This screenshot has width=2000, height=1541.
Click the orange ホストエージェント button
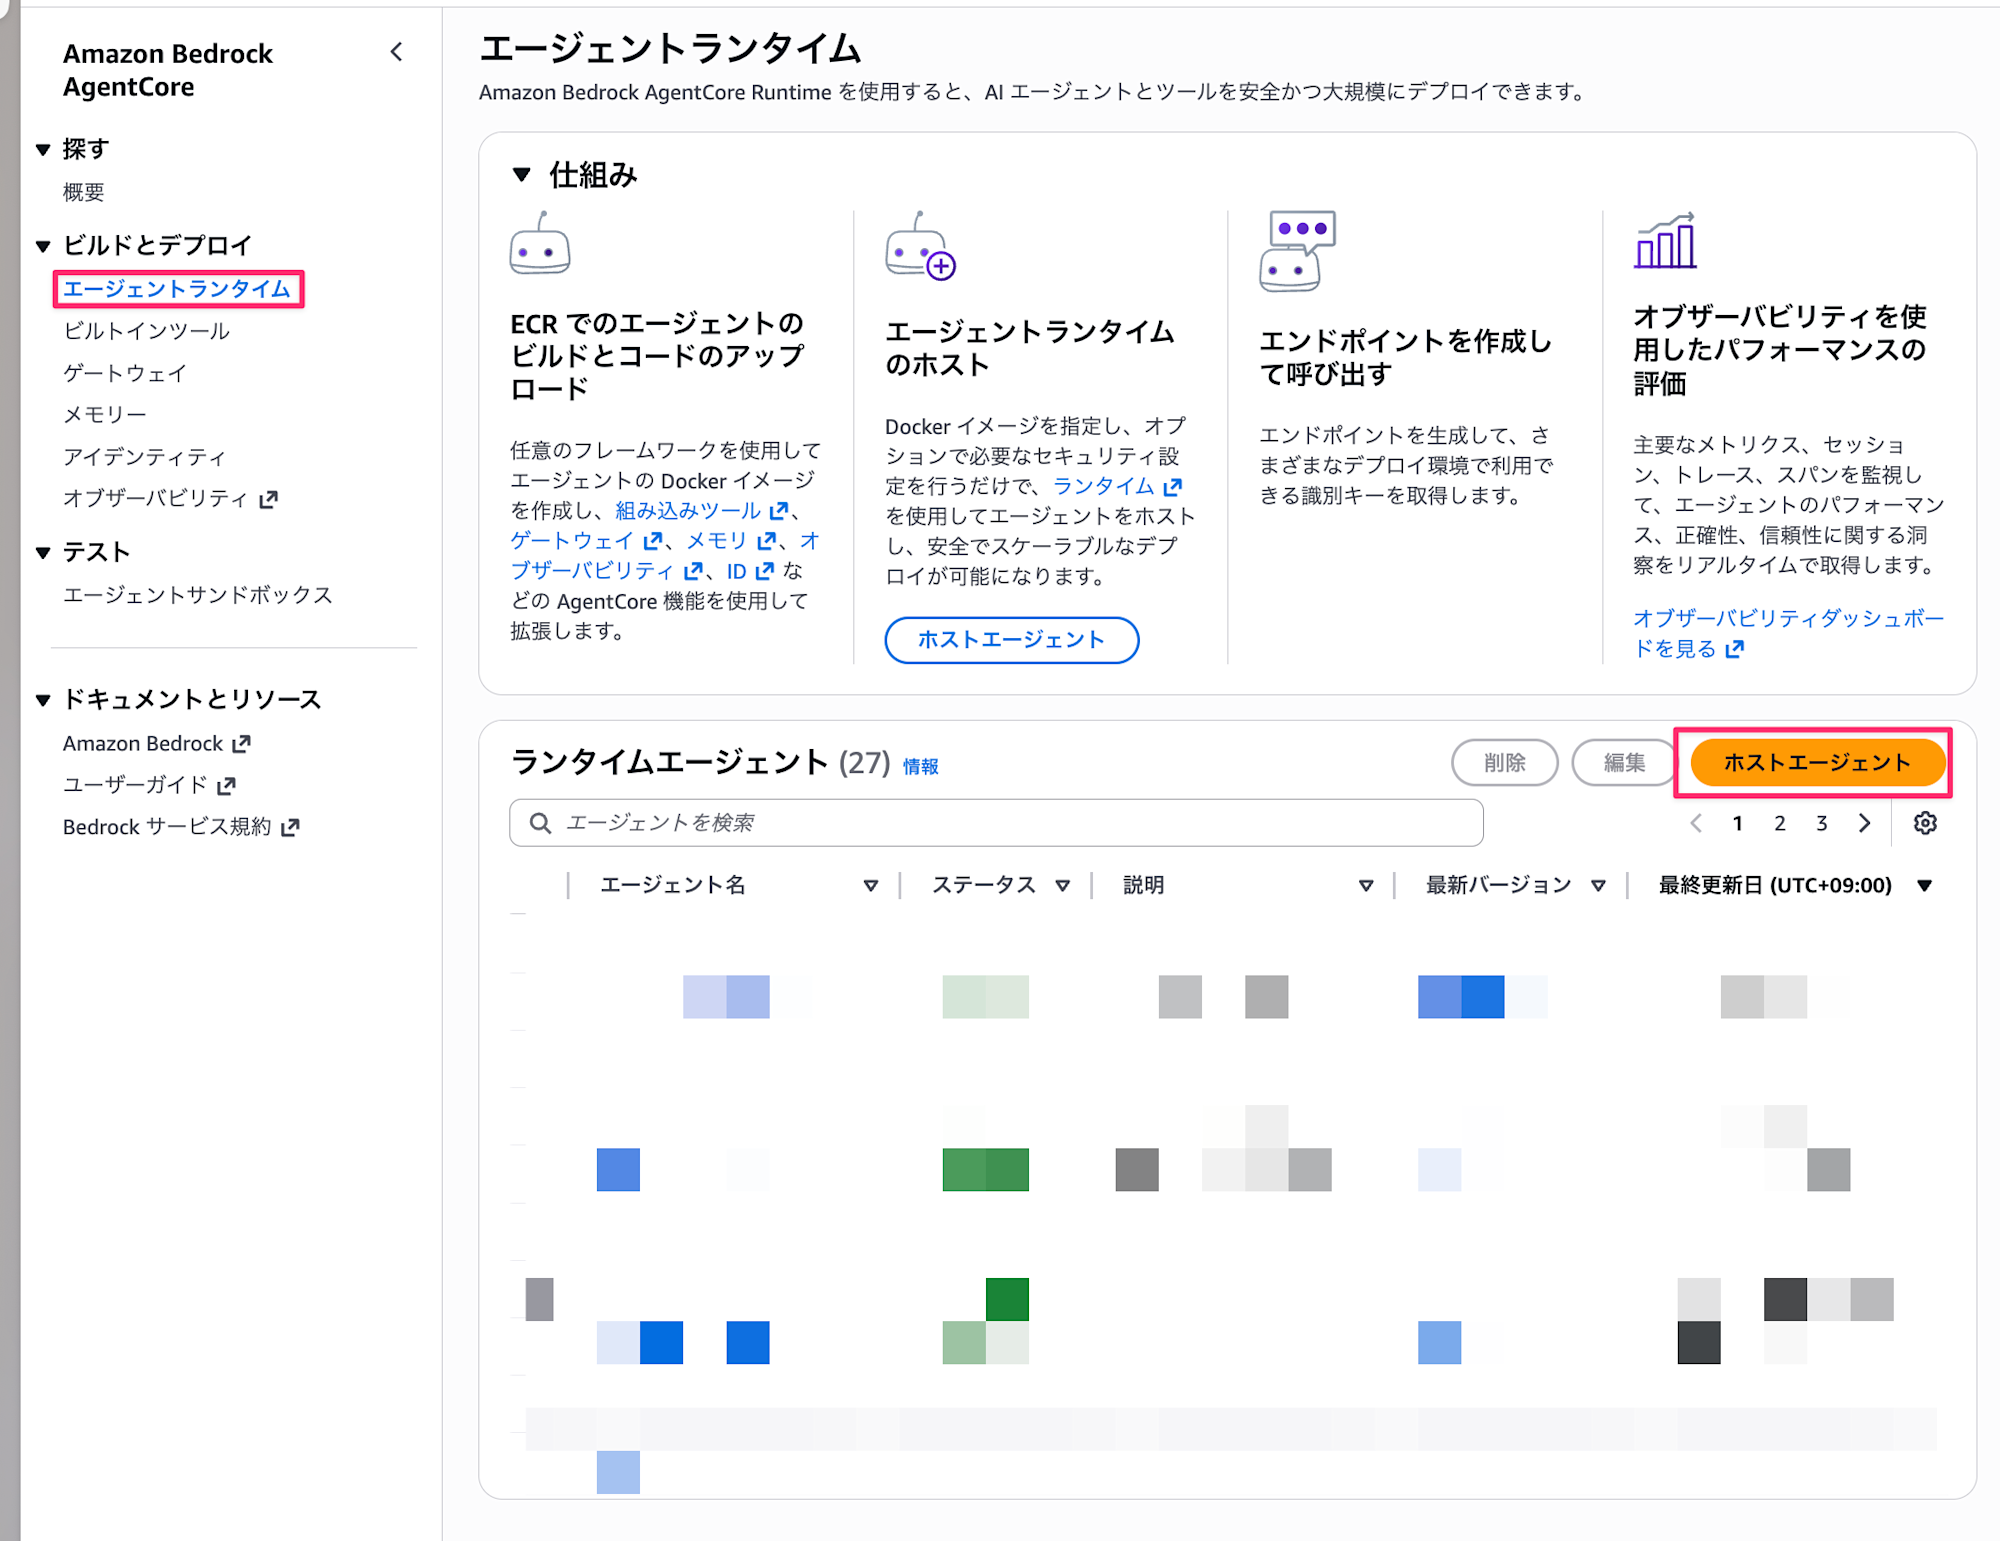(x=1816, y=763)
